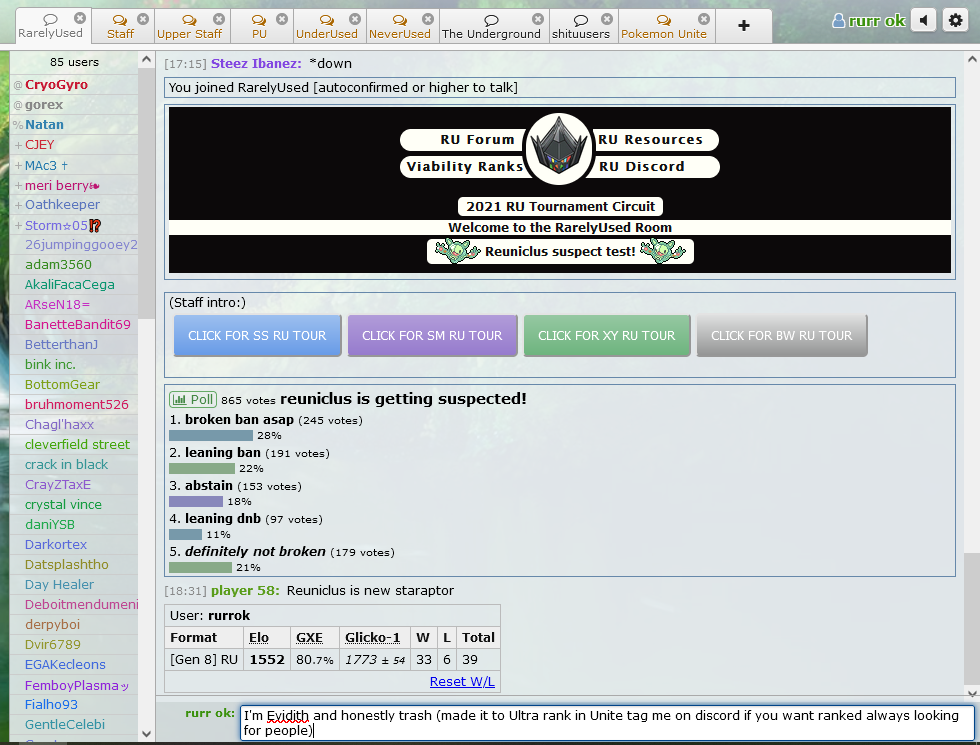Select user CJEY in list
The height and width of the screenshot is (745, 980).
74,144
